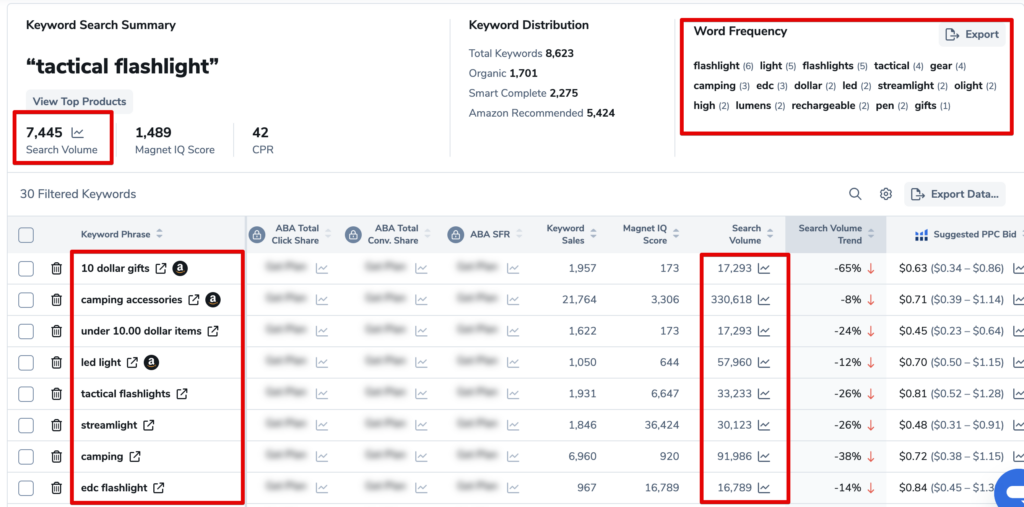This screenshot has height=507, width=1024.
Task: Toggle the select-all header checkbox
Action: point(26,235)
